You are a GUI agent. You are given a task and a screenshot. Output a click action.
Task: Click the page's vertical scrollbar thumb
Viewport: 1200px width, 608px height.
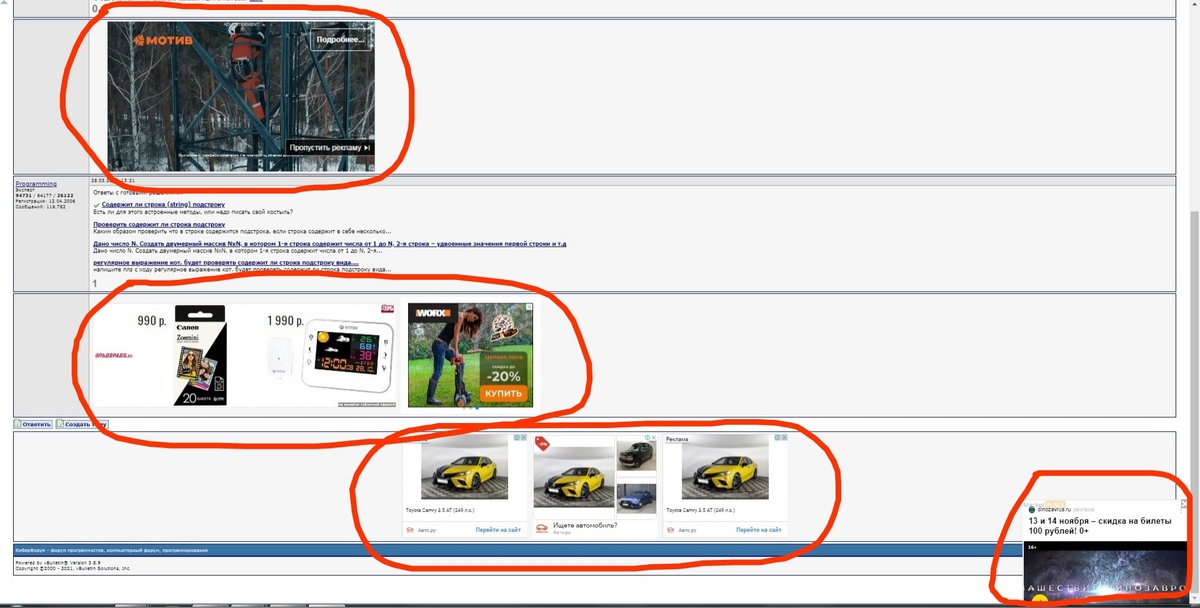[x=1194, y=400]
